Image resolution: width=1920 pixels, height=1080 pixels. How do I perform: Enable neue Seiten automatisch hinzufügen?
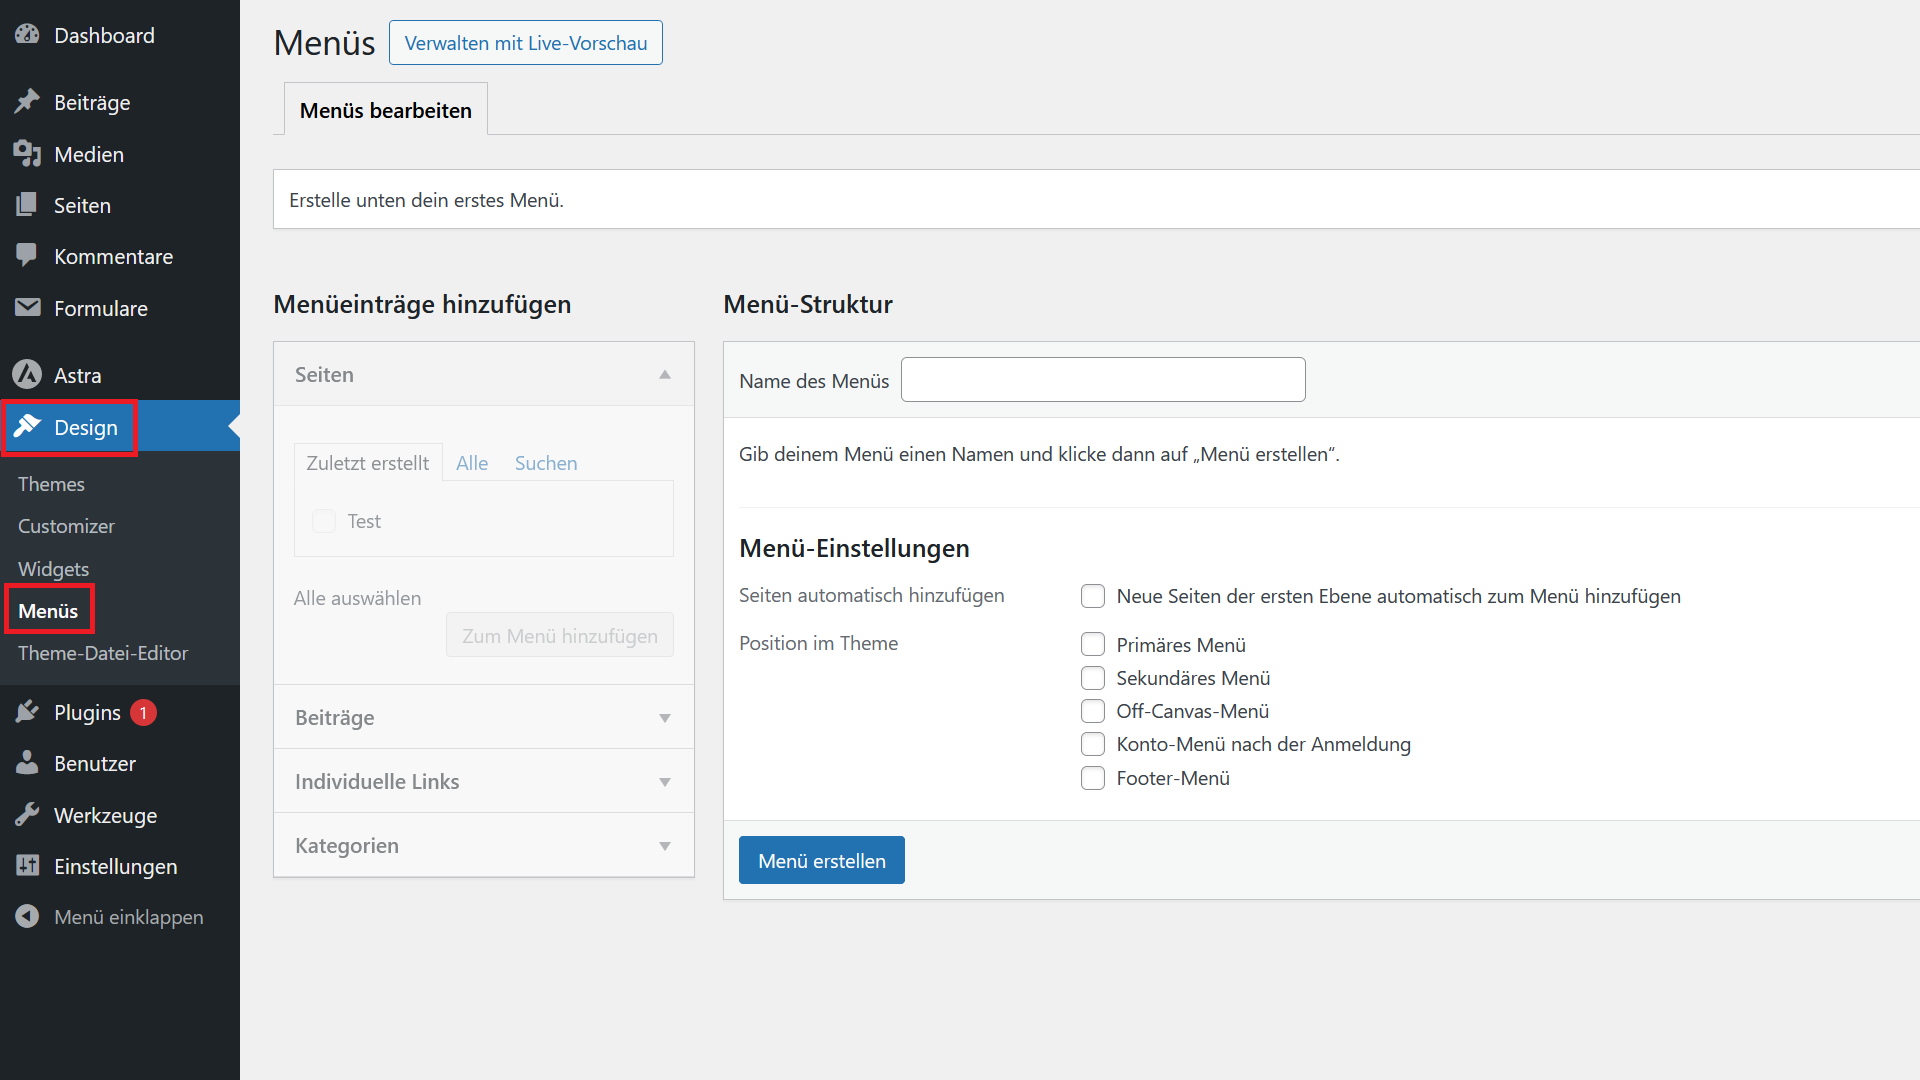click(x=1092, y=595)
